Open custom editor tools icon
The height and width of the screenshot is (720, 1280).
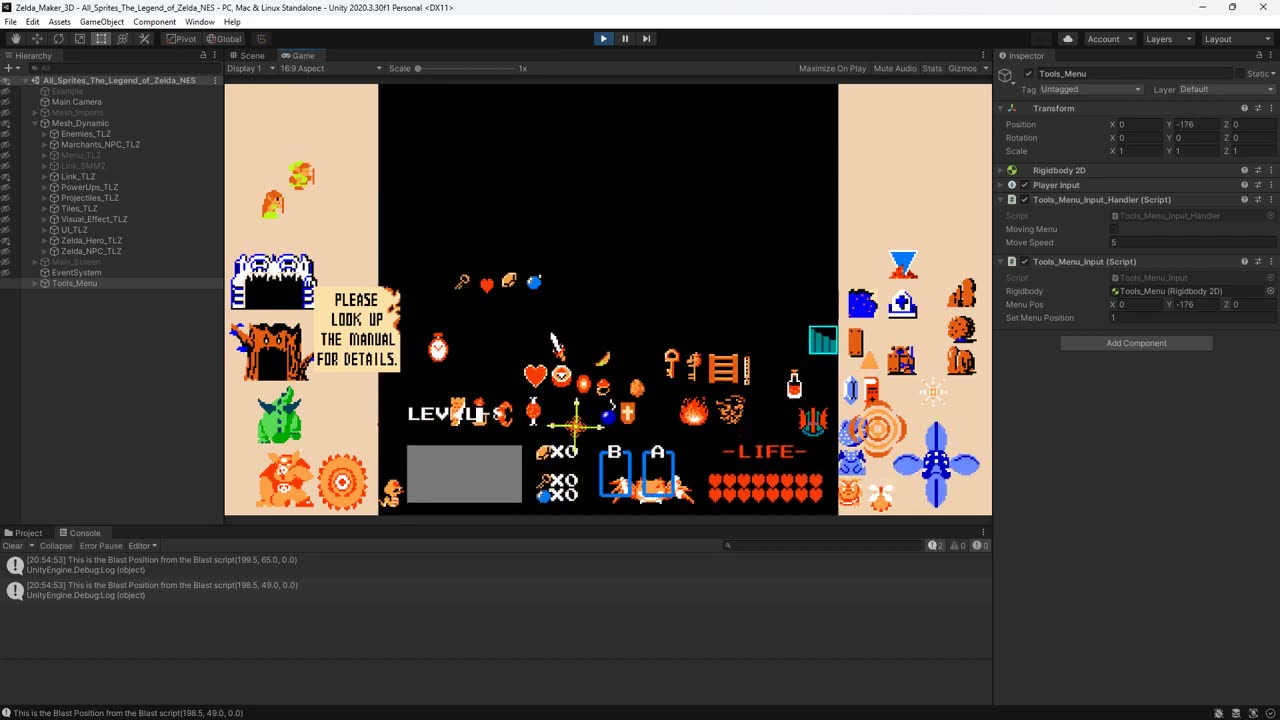[144, 39]
